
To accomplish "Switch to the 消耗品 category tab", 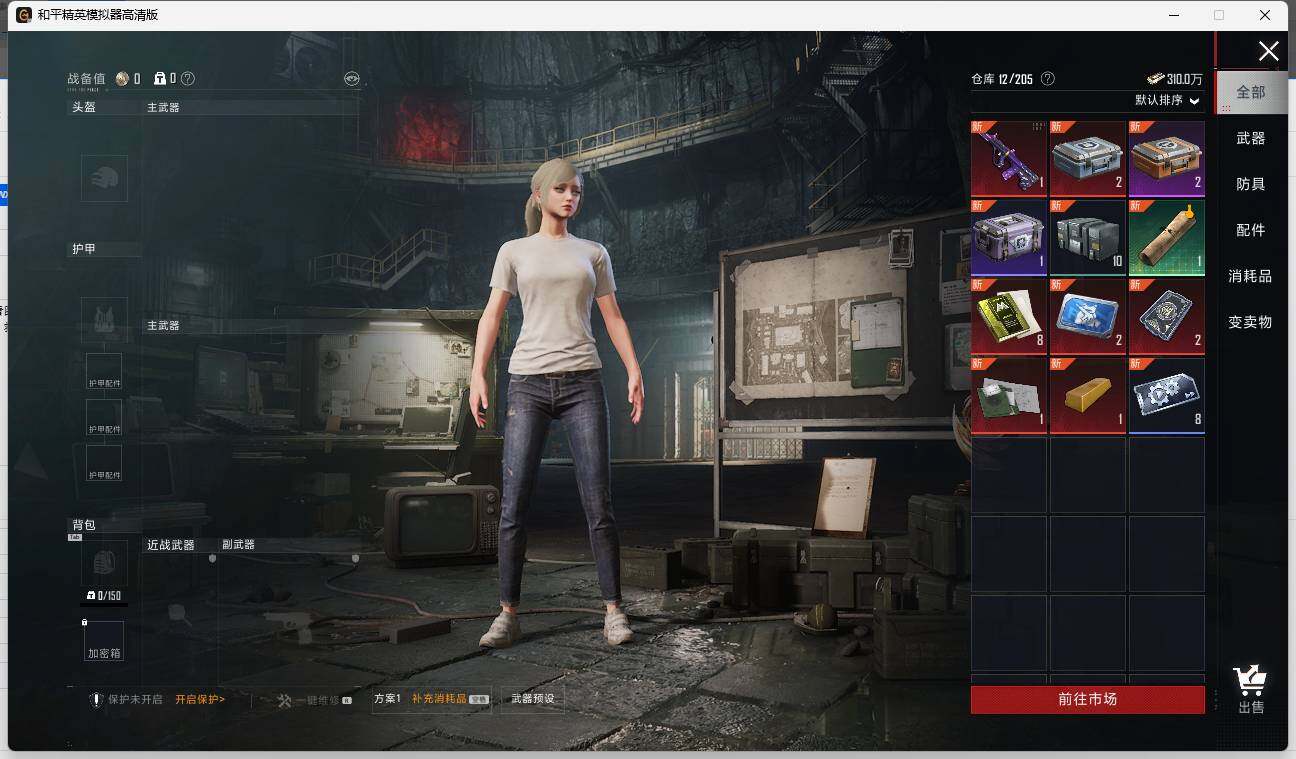I will pyautogui.click(x=1251, y=276).
